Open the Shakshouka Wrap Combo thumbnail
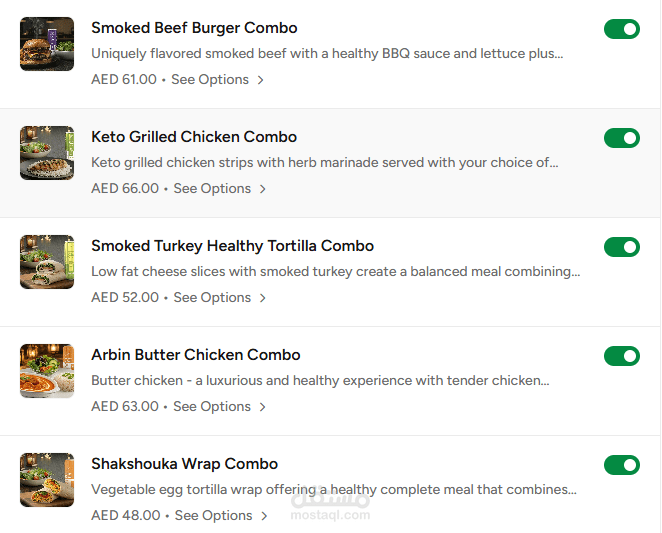 (47, 480)
